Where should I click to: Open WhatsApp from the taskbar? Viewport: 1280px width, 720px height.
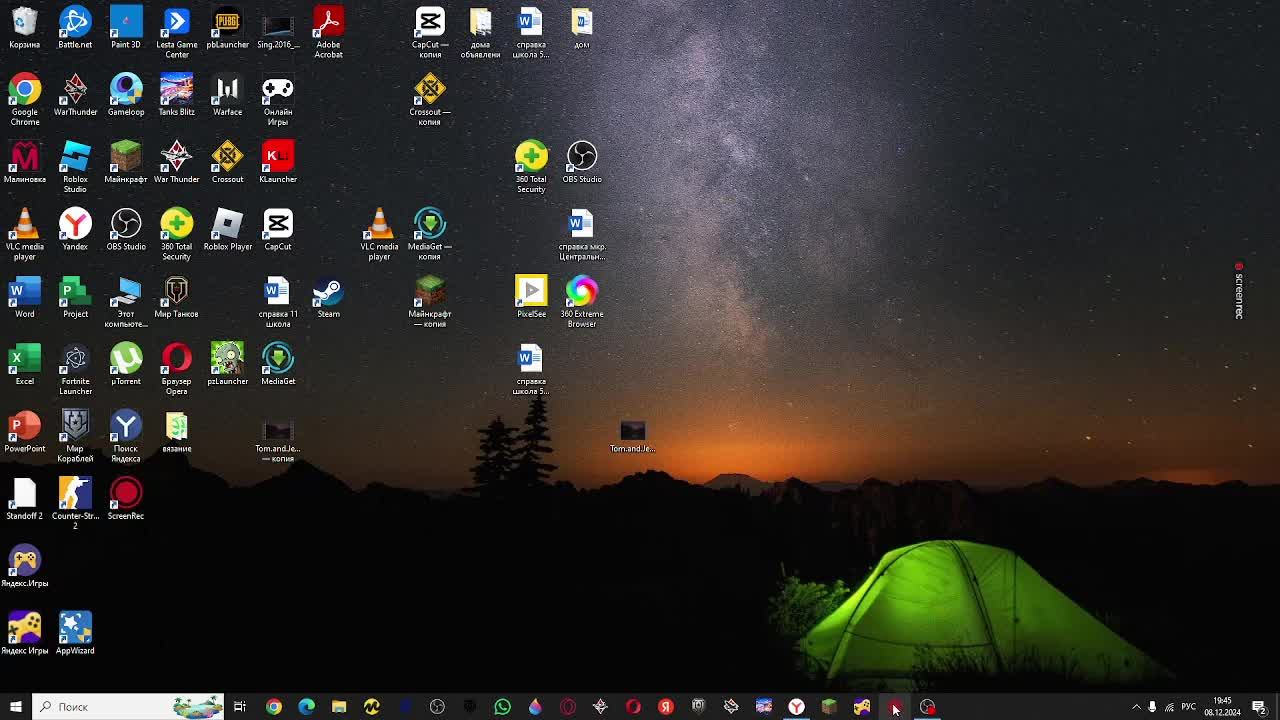pyautogui.click(x=502, y=707)
